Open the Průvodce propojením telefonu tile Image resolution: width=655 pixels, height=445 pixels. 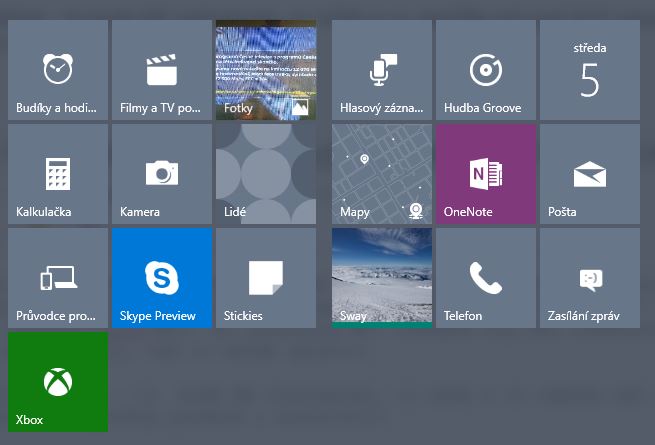(x=58, y=278)
